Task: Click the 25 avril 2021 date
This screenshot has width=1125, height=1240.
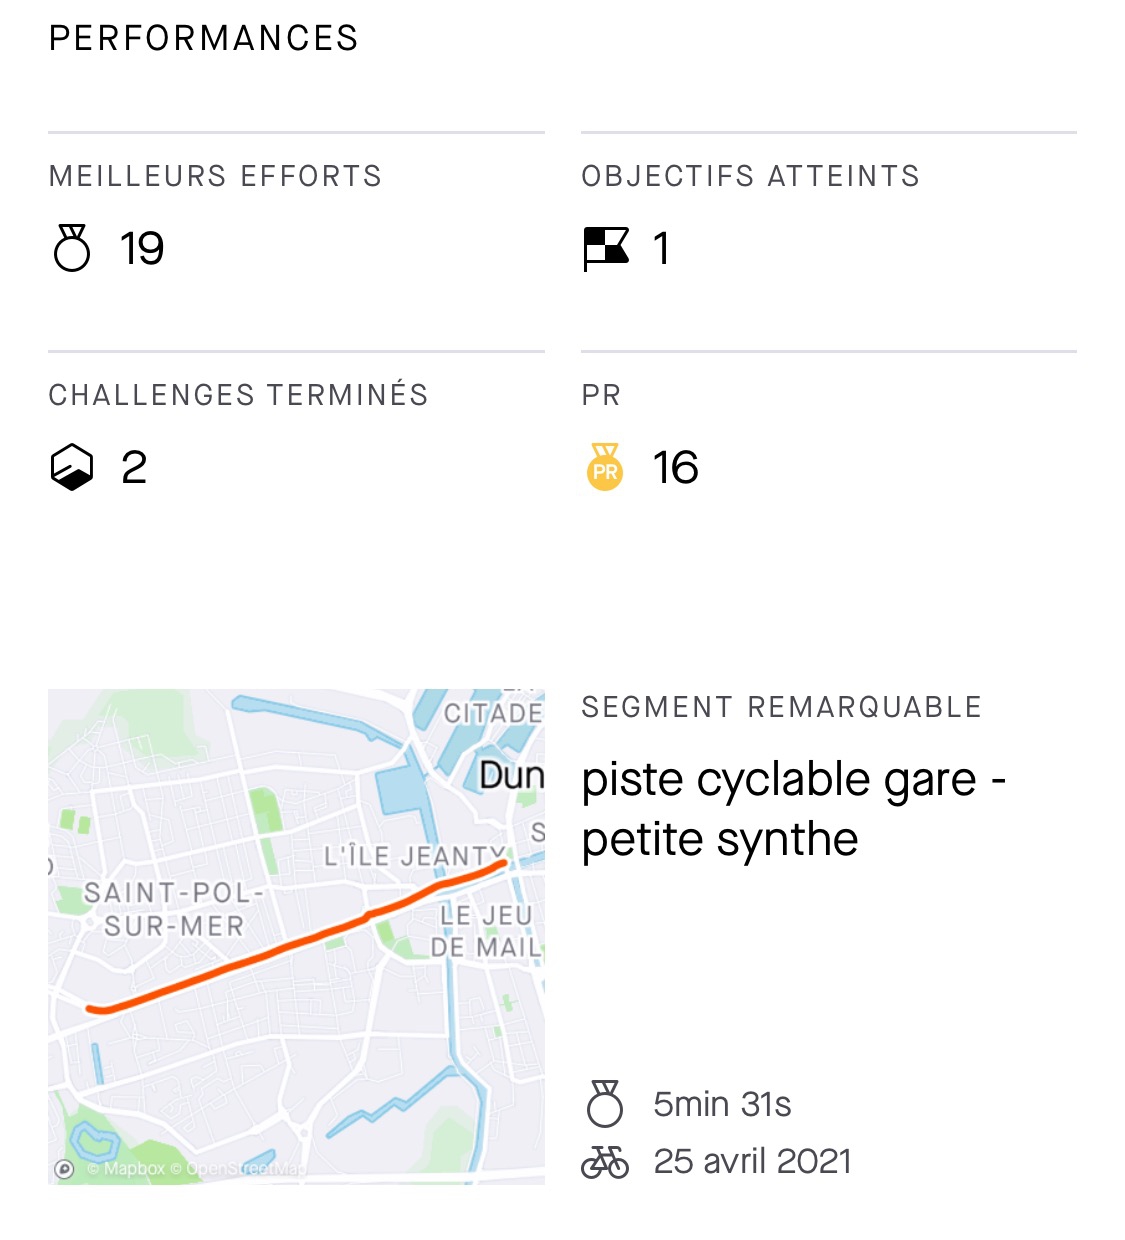Action: [x=753, y=1161]
